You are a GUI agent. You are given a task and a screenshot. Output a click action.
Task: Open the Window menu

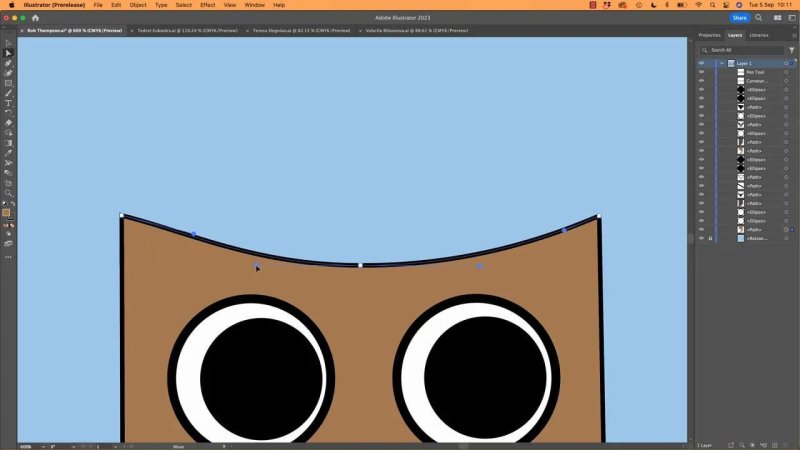click(x=254, y=5)
